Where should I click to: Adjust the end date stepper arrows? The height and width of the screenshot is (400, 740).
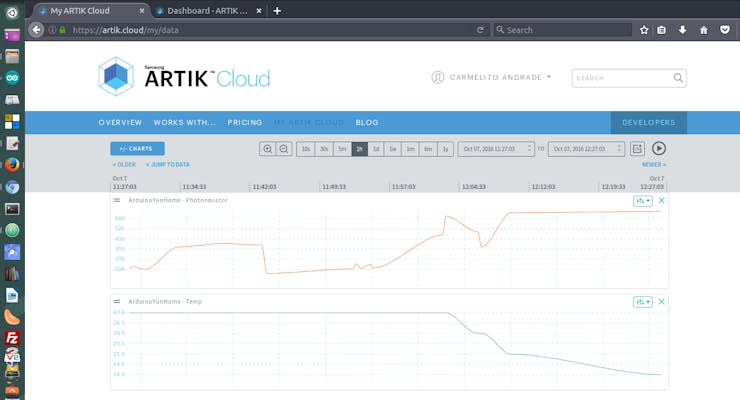tap(619, 149)
